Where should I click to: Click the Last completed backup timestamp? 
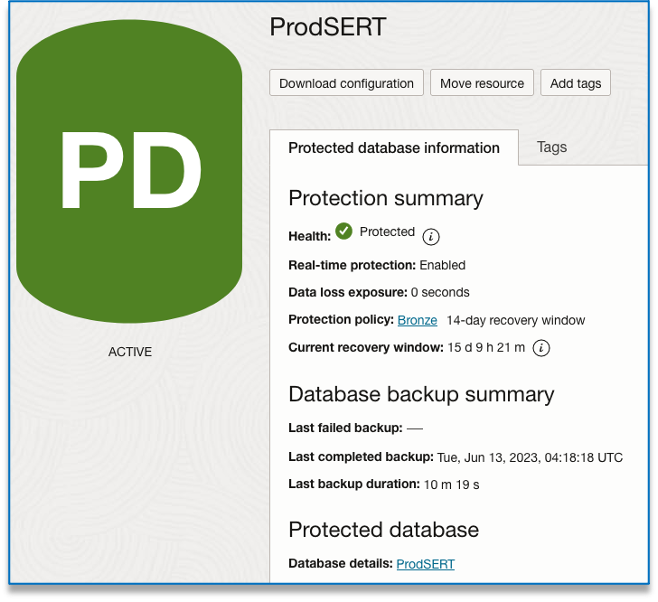[529, 458]
